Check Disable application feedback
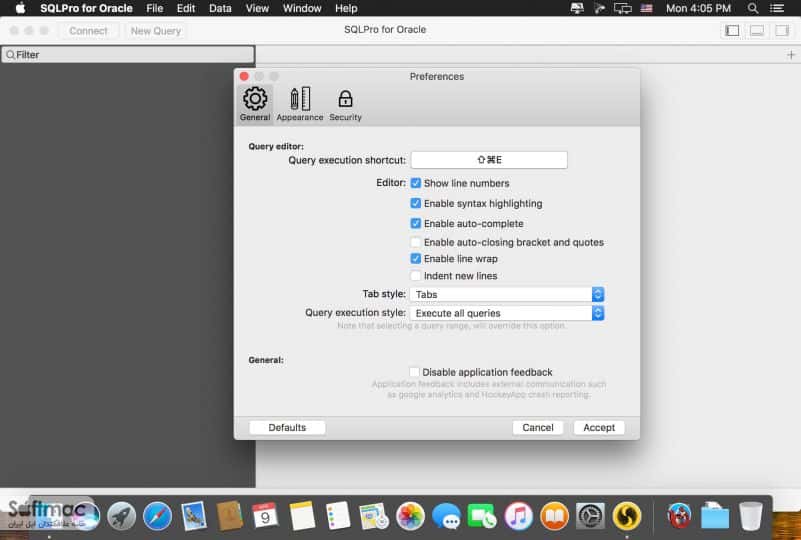801x540 pixels. coord(414,372)
